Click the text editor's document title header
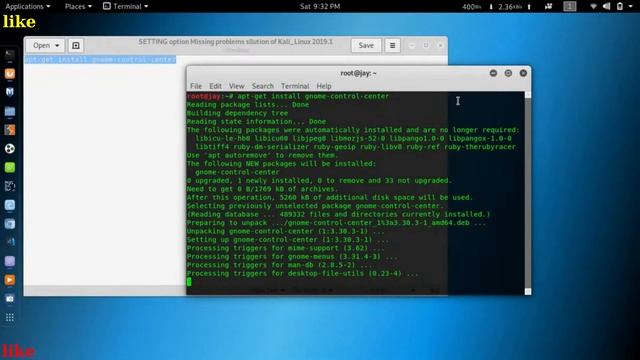Screen dimensions: 640x360 tap(236, 42)
